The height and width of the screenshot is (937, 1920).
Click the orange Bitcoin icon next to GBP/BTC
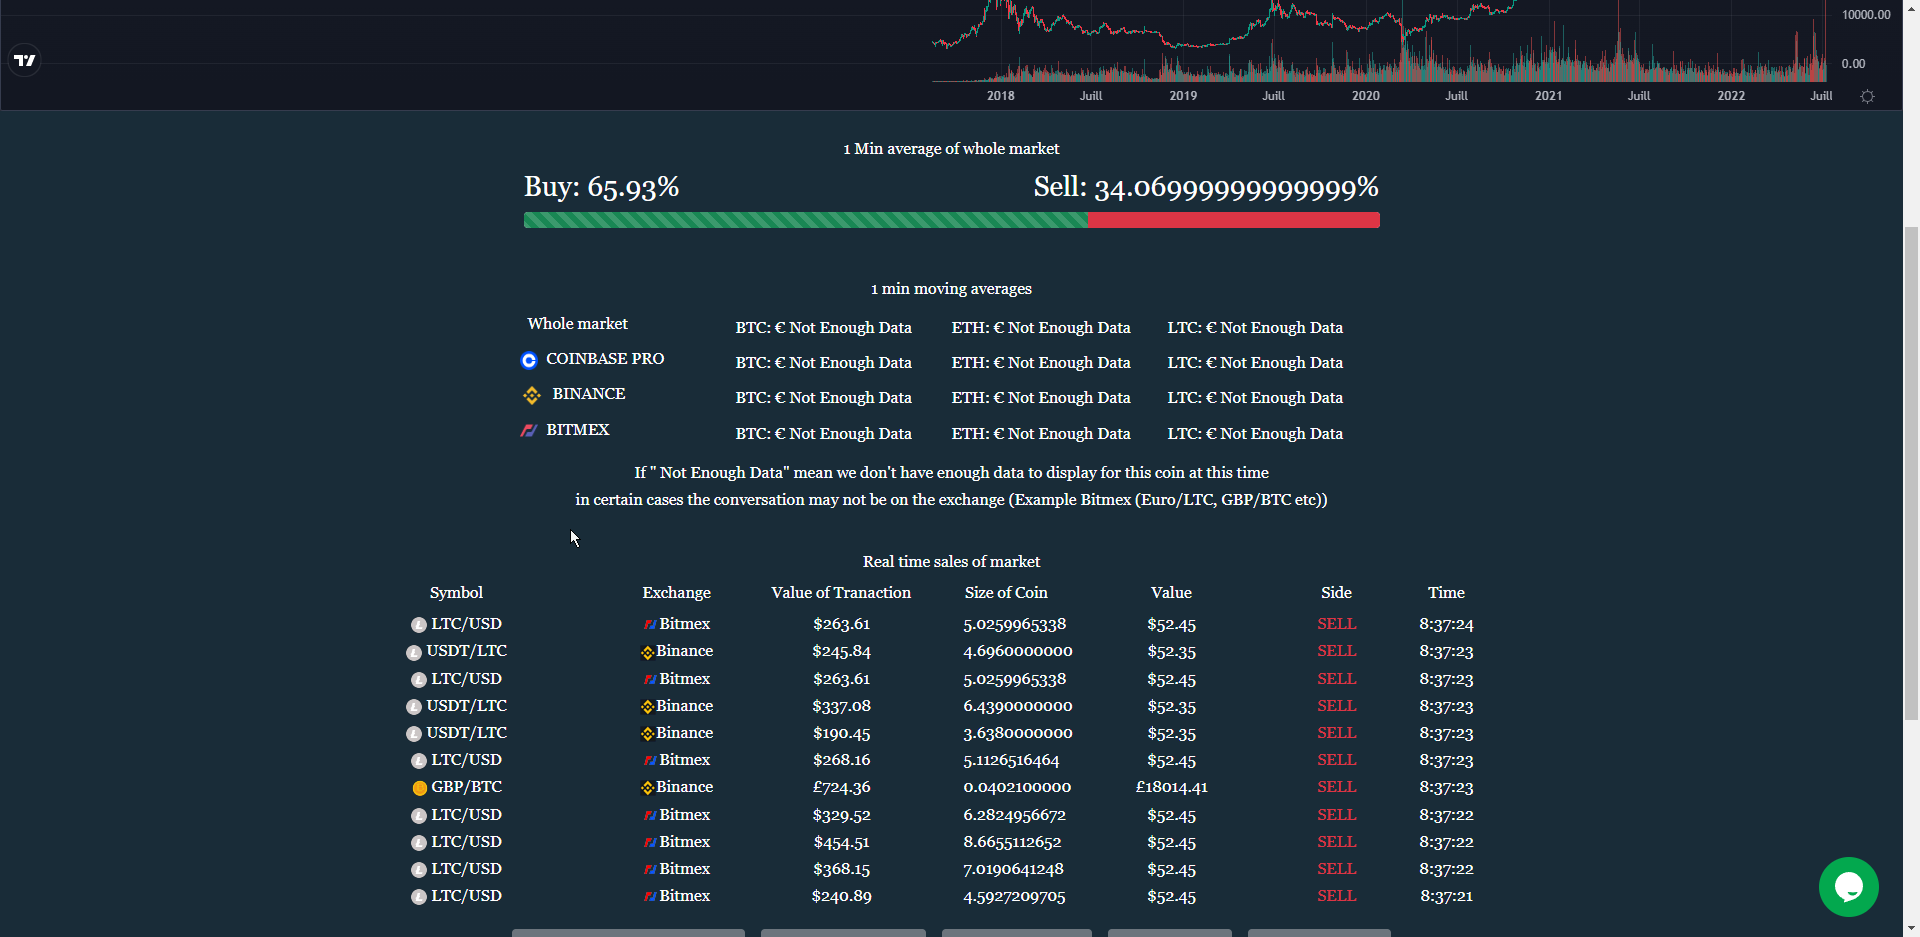click(420, 788)
